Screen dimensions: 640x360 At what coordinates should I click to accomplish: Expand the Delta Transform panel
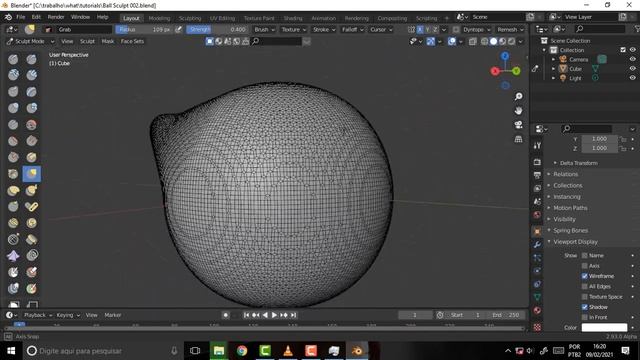coord(578,163)
